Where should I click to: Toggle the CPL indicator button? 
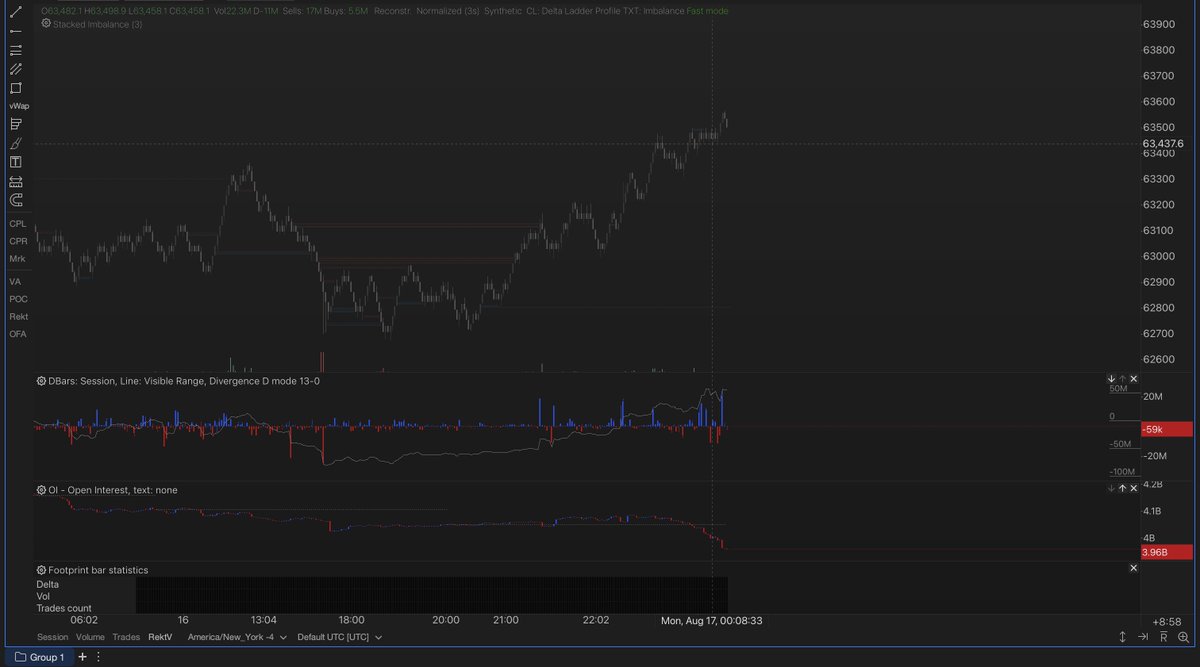coord(18,224)
